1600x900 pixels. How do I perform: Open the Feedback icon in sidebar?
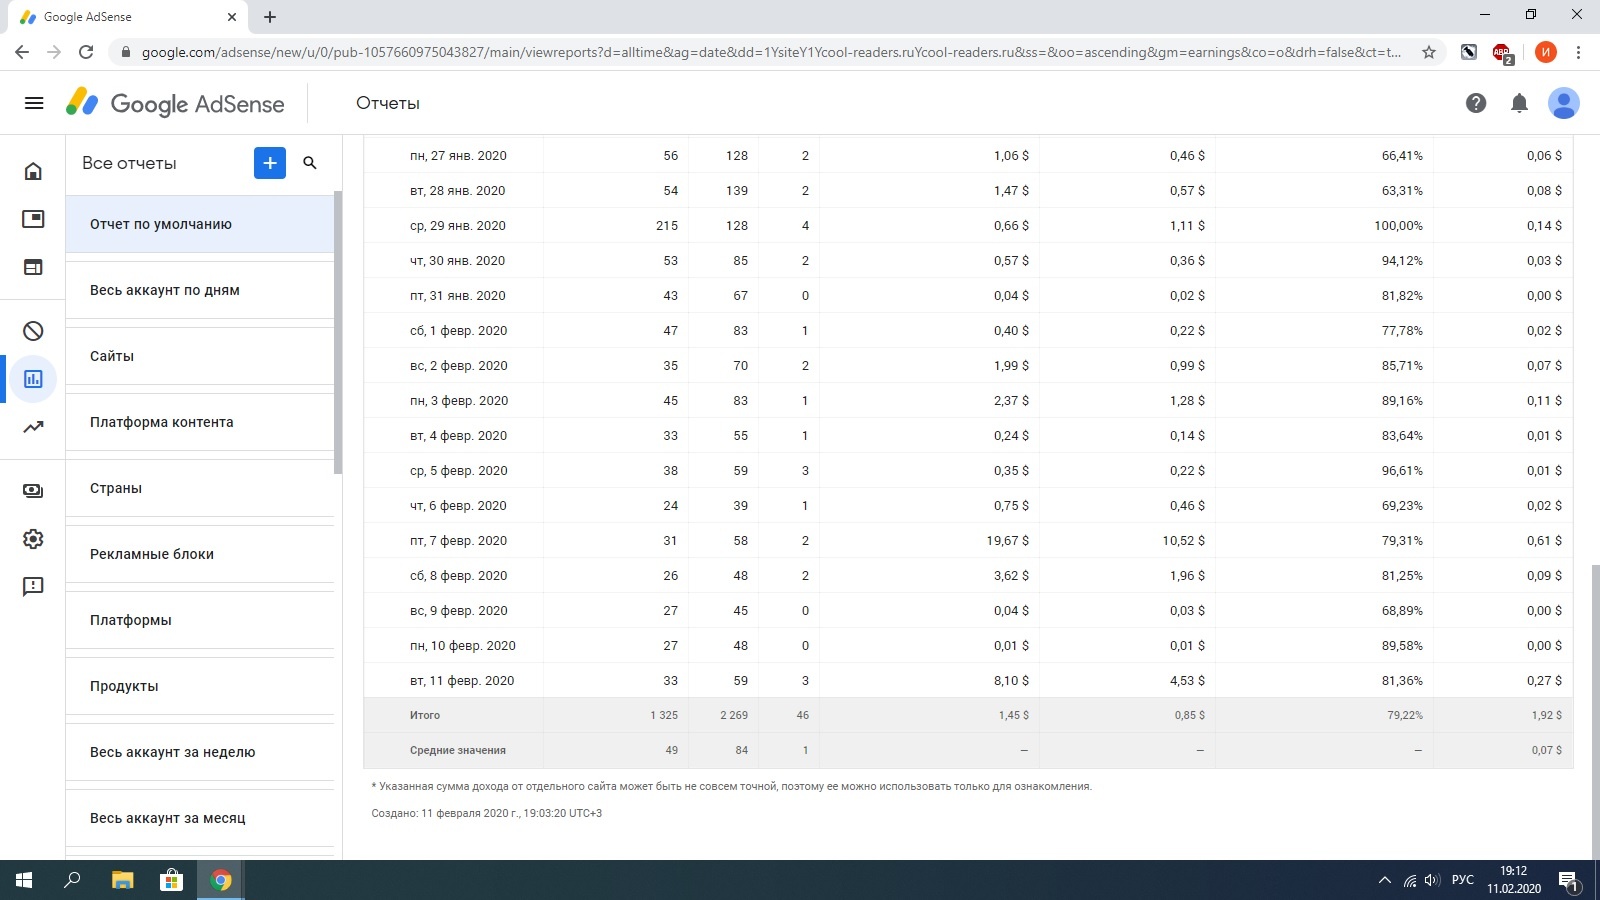[33, 587]
